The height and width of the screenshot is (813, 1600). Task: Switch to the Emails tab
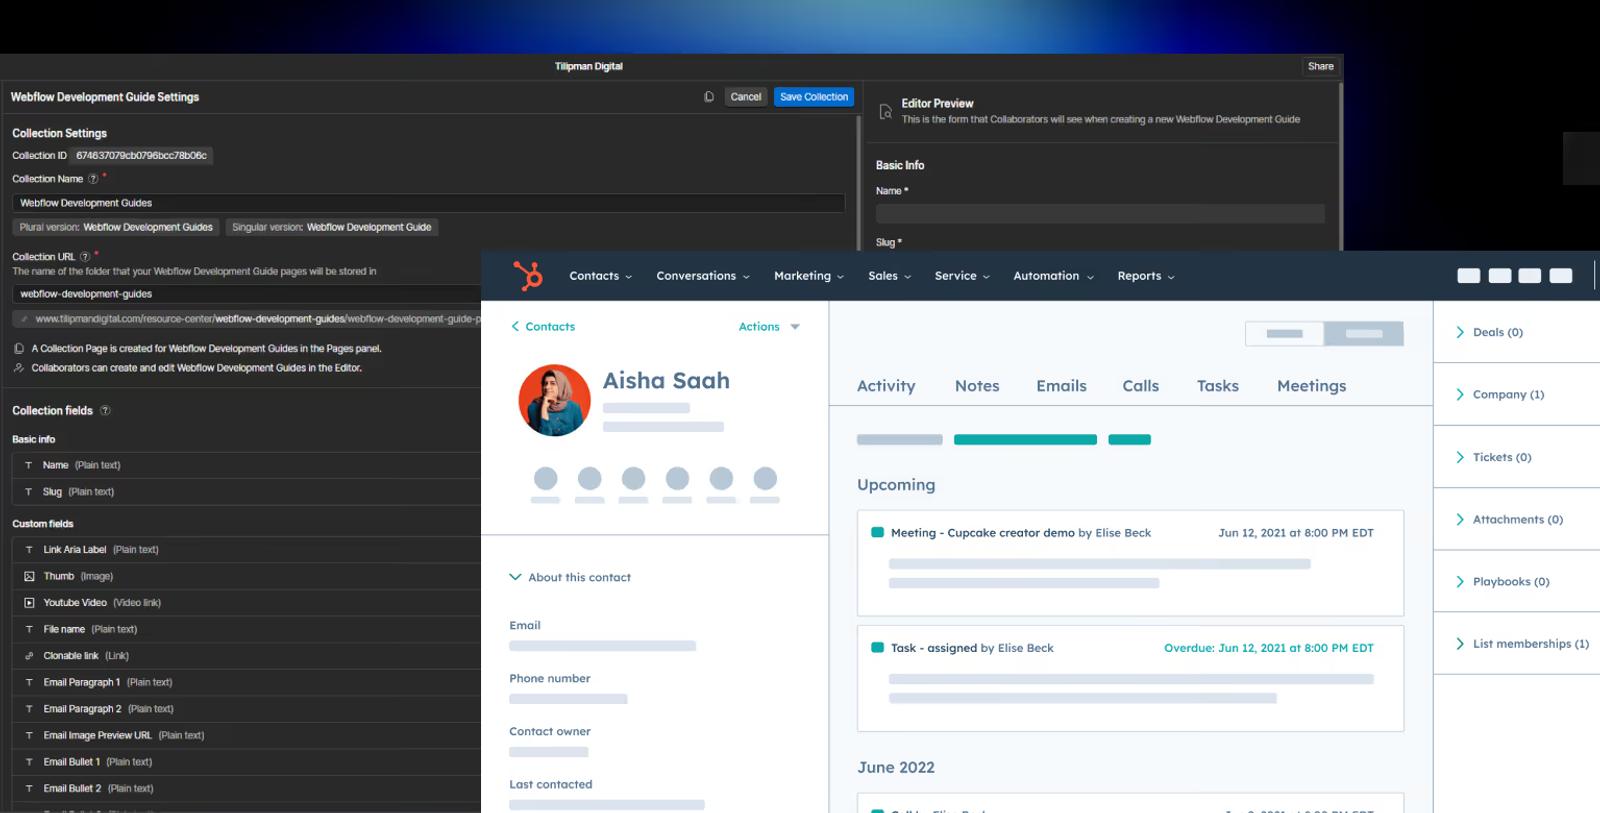pyautogui.click(x=1061, y=386)
